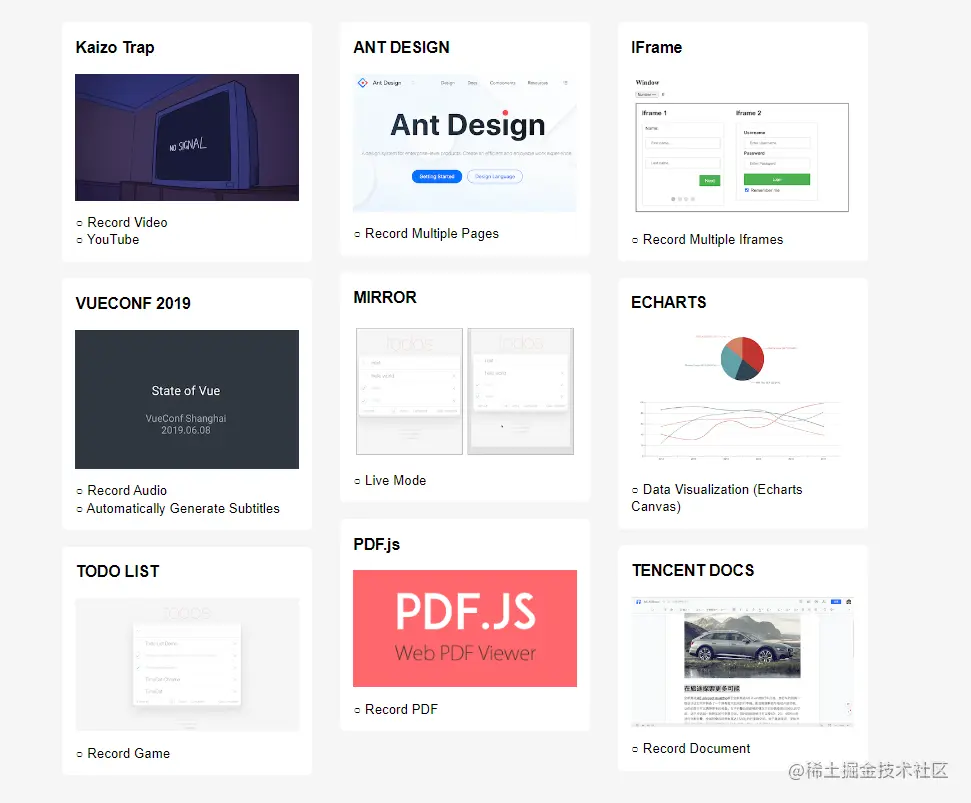The width and height of the screenshot is (971, 803).
Task: Open the left mirrored todos preview
Action: click(409, 391)
